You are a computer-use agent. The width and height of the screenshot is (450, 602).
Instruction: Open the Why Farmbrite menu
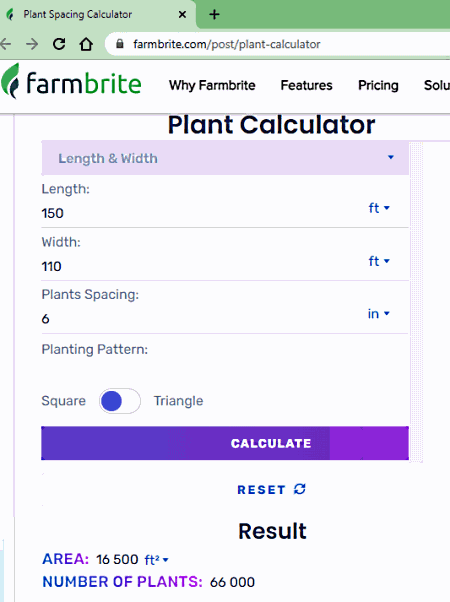pos(212,85)
